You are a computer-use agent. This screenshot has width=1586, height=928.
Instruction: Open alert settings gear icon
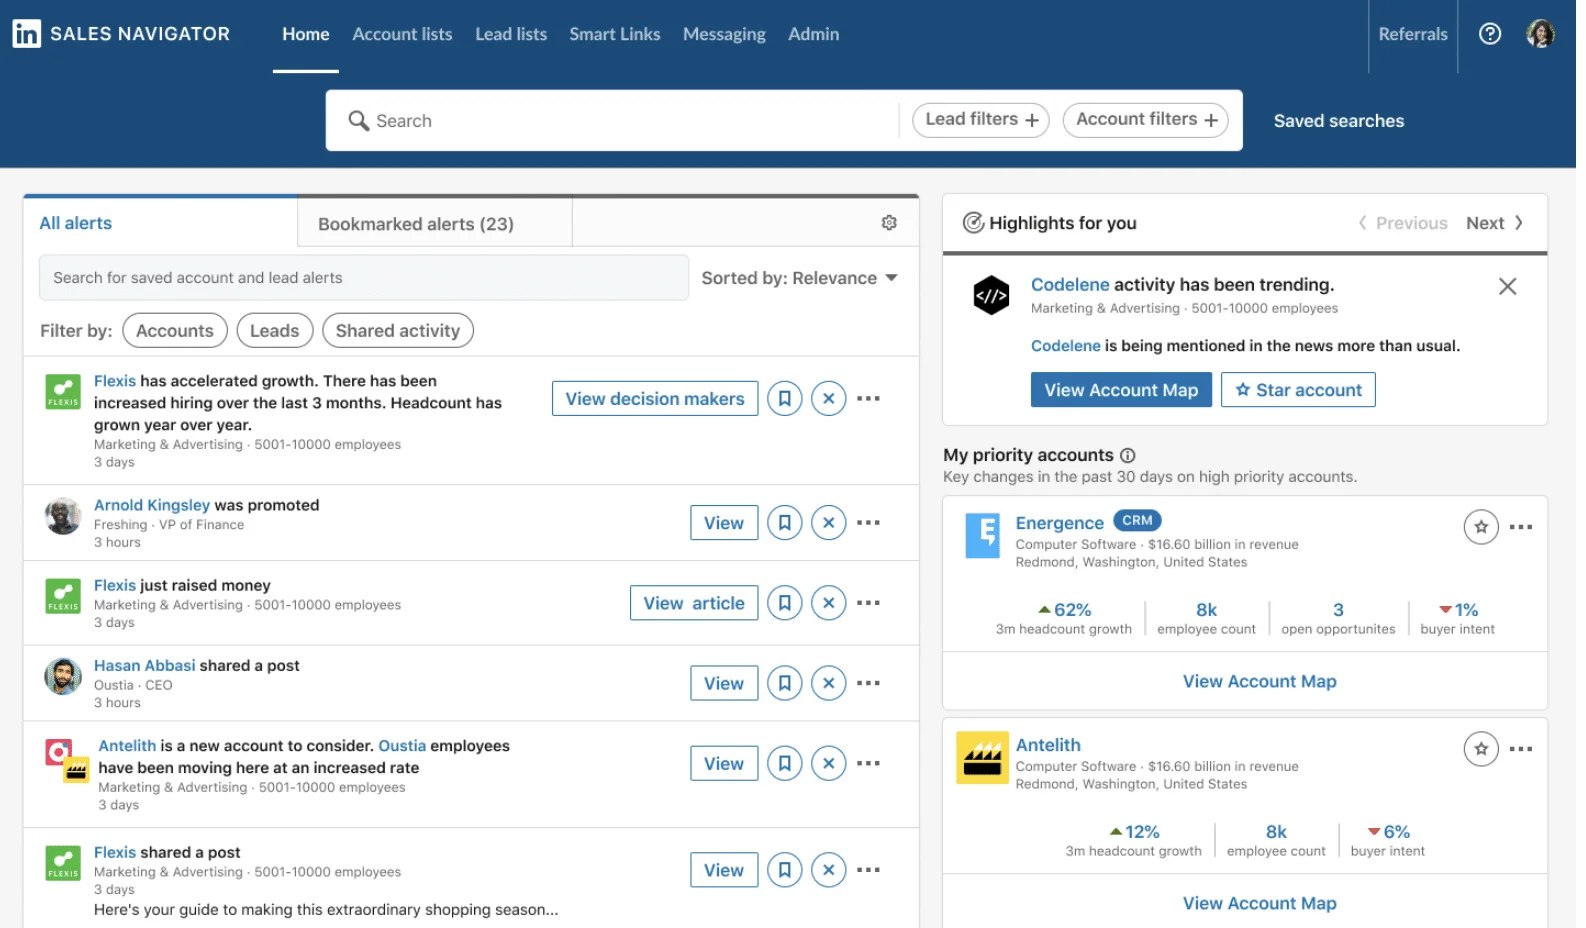(889, 223)
